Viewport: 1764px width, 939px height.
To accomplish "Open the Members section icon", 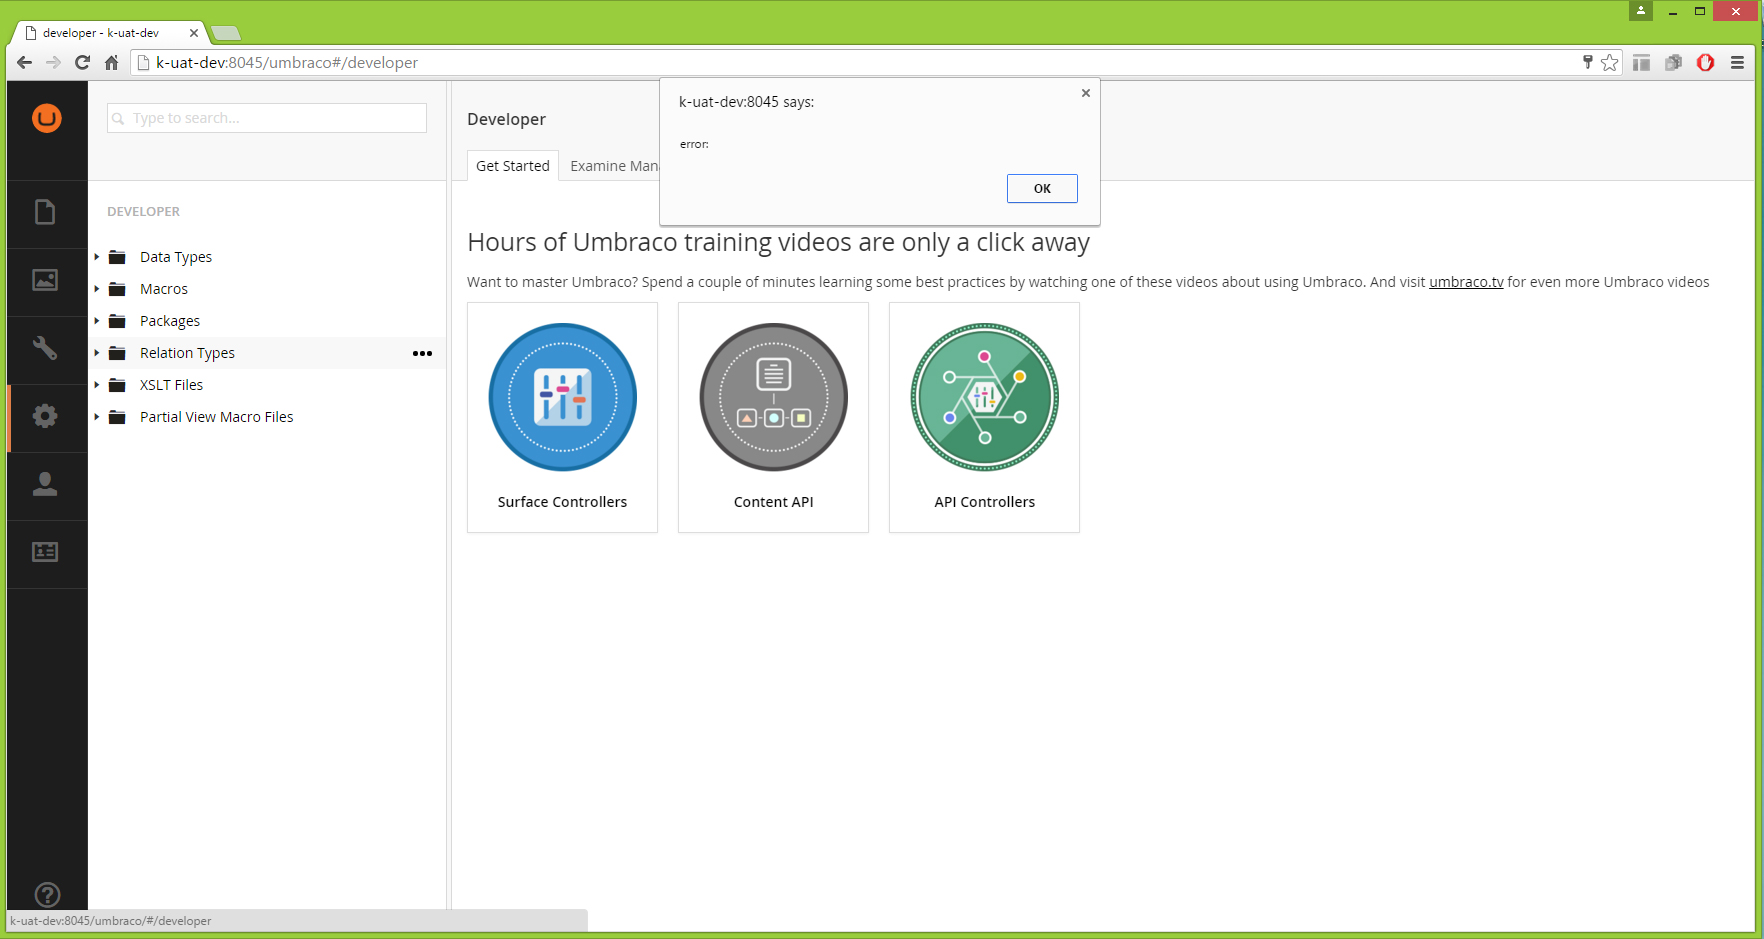I will [45, 552].
